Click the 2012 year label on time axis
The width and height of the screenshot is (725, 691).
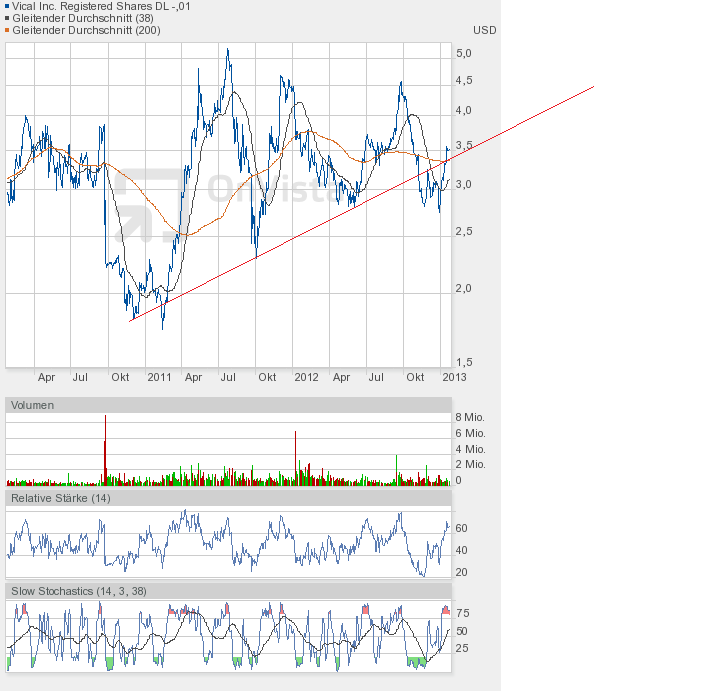tap(306, 377)
